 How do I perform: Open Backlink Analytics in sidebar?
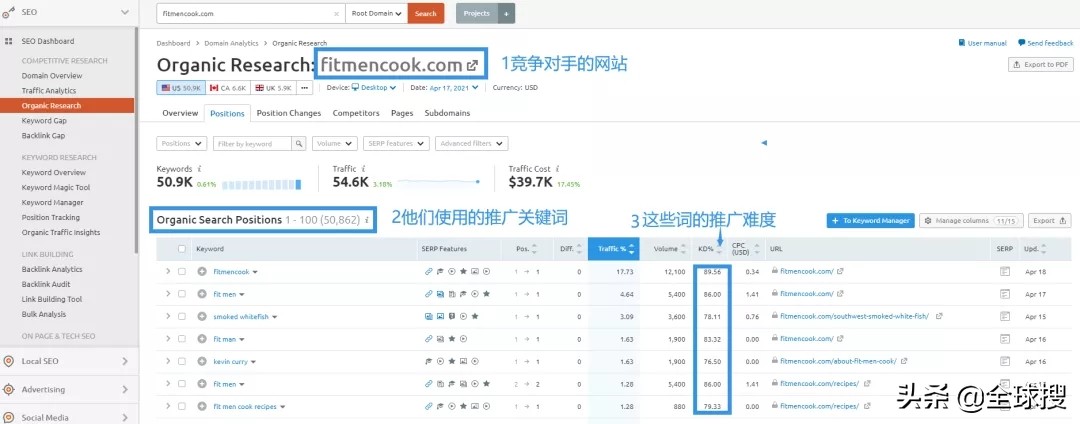pyautogui.click(x=52, y=270)
